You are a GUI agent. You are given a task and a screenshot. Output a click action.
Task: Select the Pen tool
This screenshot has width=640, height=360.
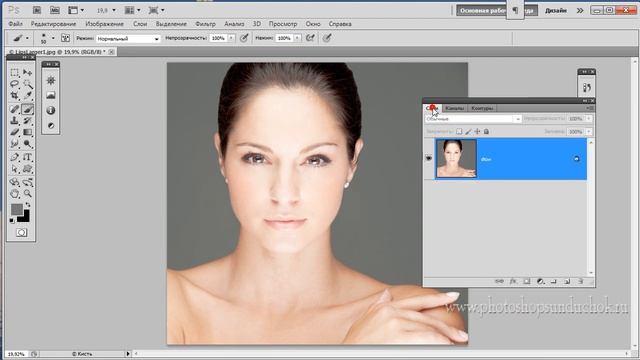click(15, 157)
